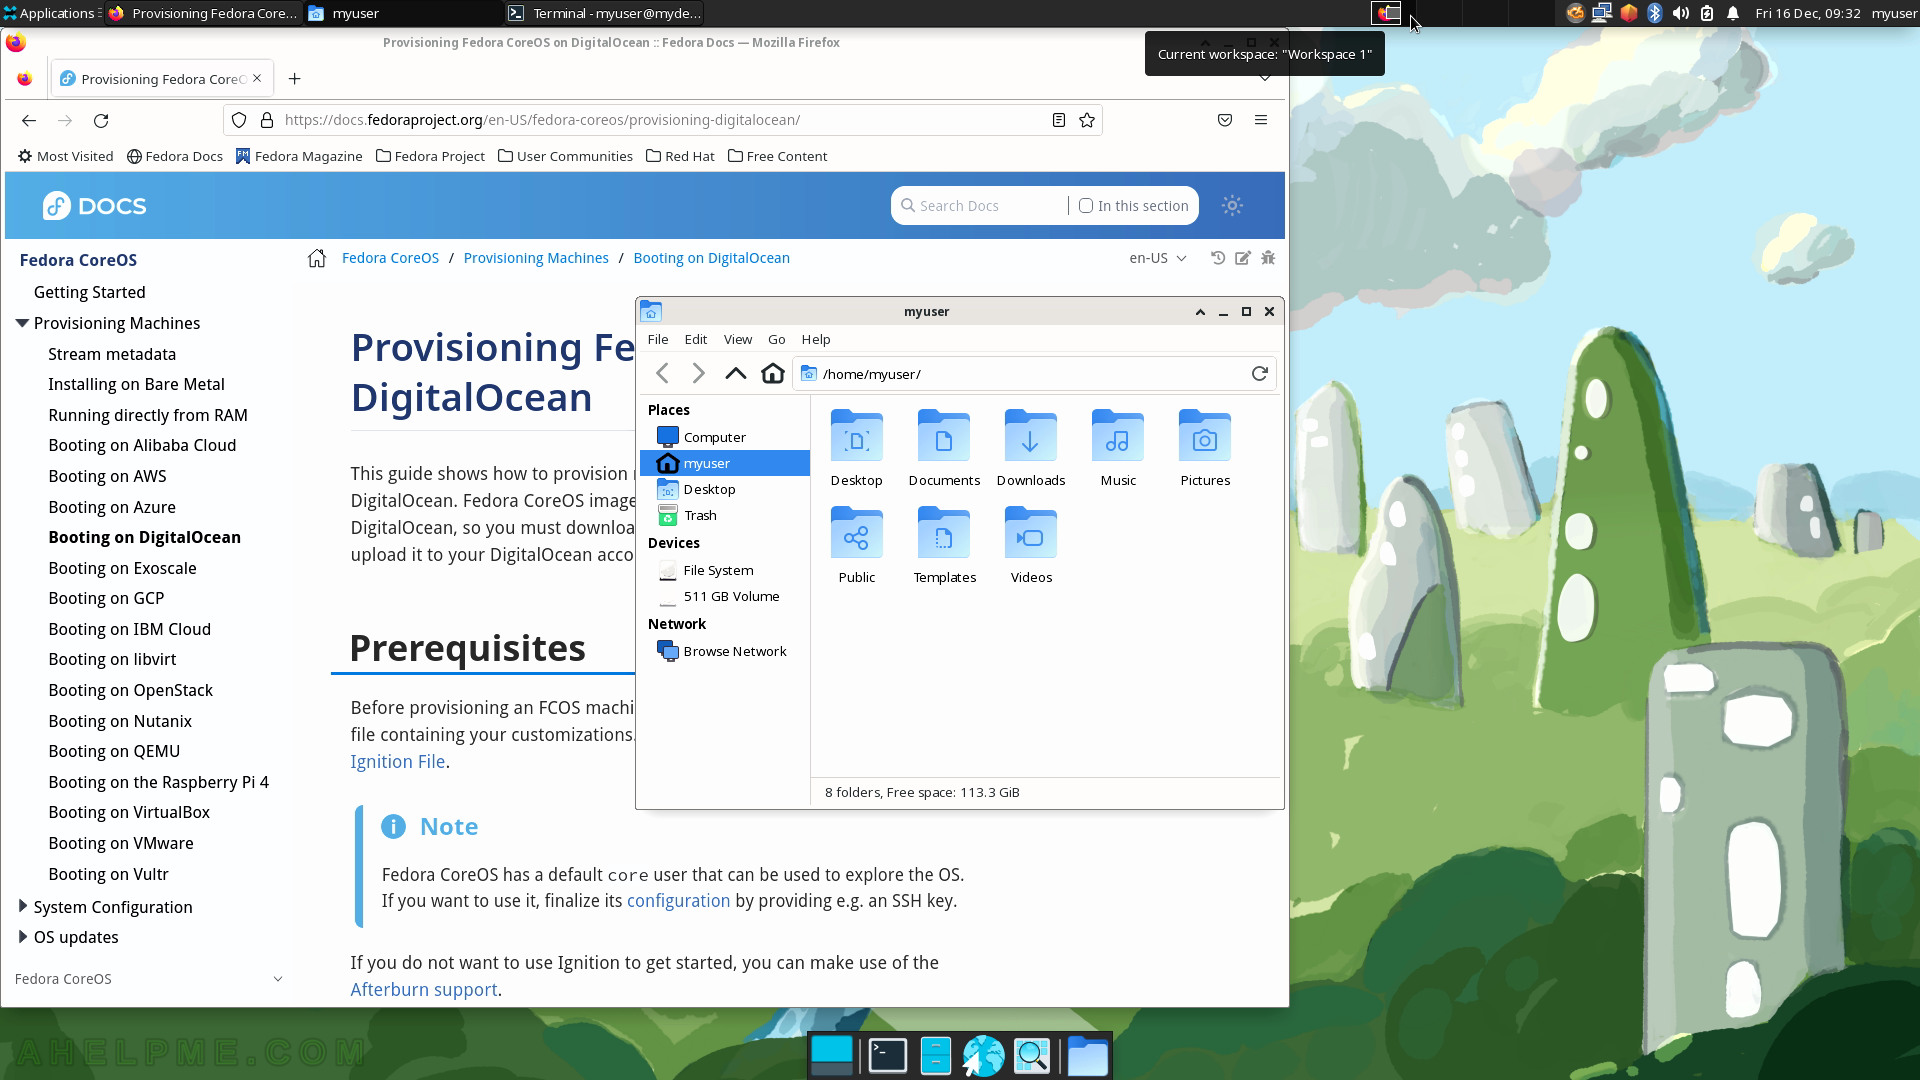Go back in the file manager
Image resolution: width=1920 pixels, height=1080 pixels.
click(x=662, y=373)
